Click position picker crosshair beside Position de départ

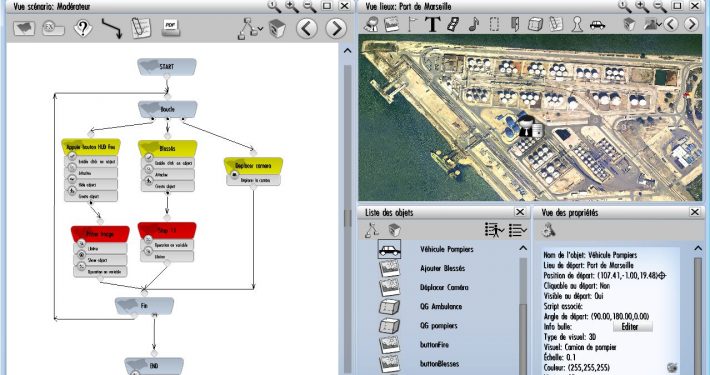[x=662, y=275]
